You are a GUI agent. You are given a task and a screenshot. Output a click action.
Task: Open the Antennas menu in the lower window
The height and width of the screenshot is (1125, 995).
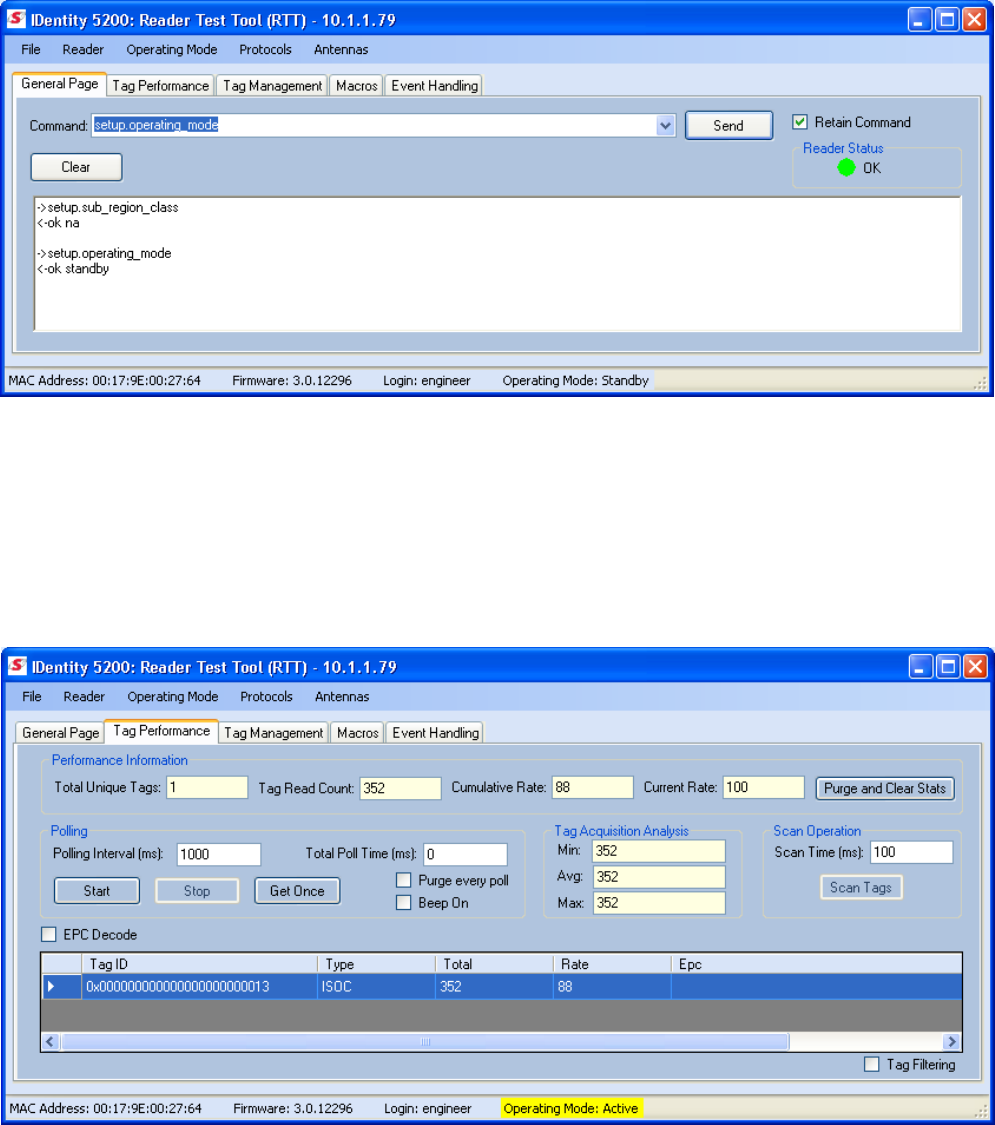pyautogui.click(x=342, y=697)
